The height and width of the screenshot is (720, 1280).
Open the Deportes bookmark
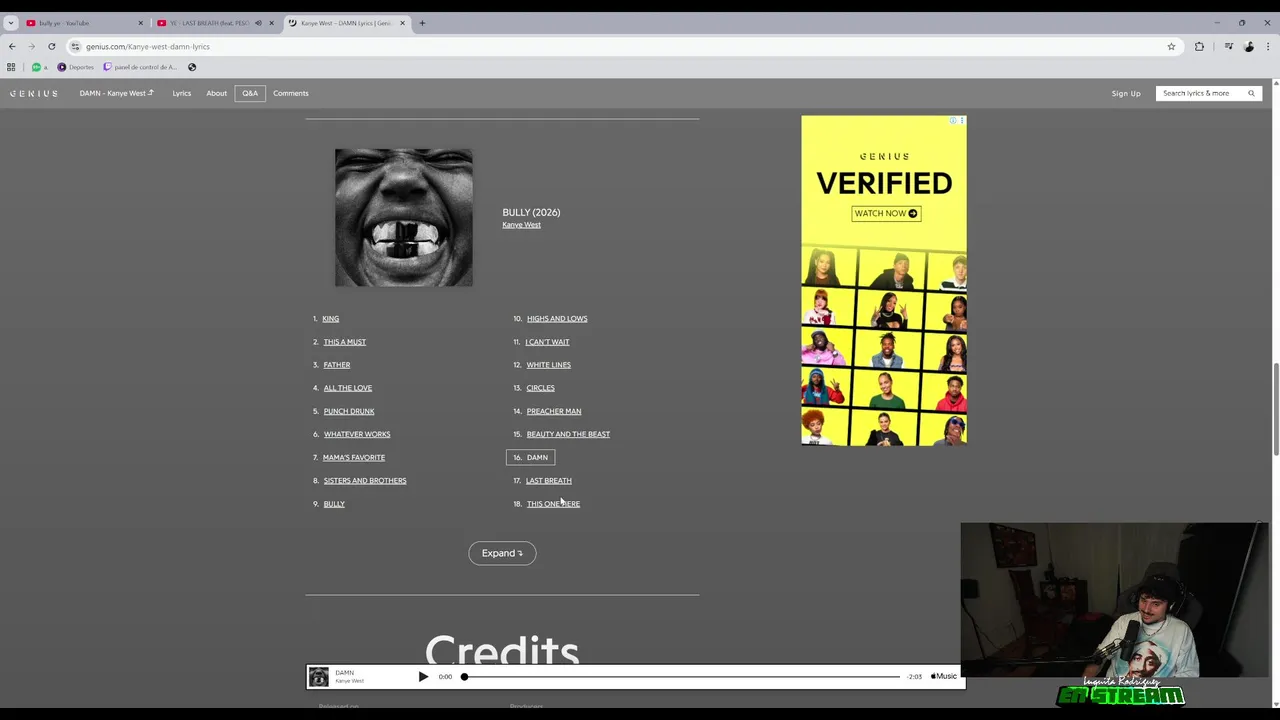(x=75, y=67)
